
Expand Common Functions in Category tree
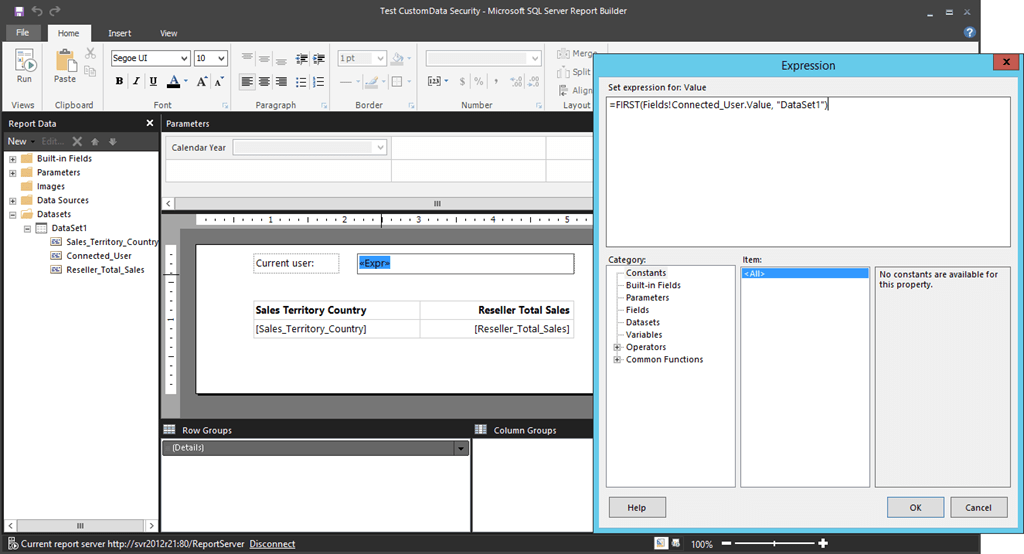pos(617,359)
